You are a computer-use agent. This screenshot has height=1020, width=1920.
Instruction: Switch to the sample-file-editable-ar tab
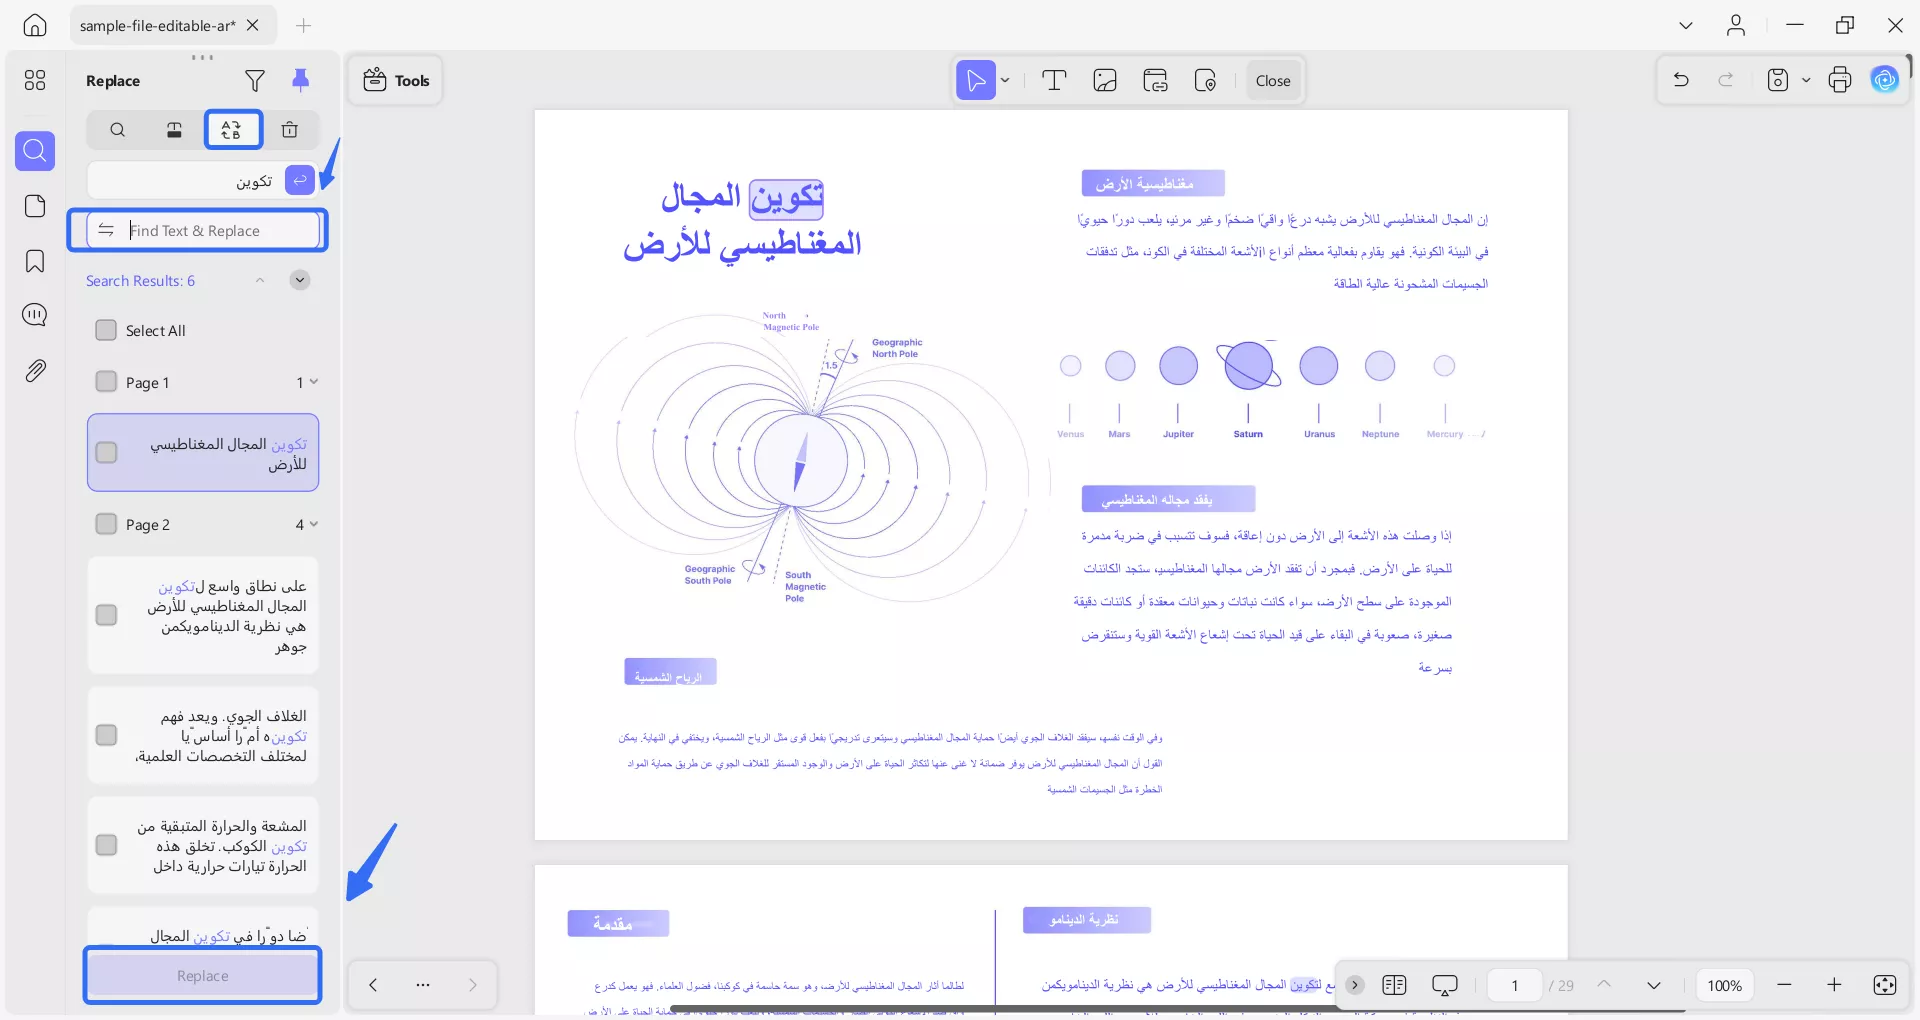[x=158, y=25]
